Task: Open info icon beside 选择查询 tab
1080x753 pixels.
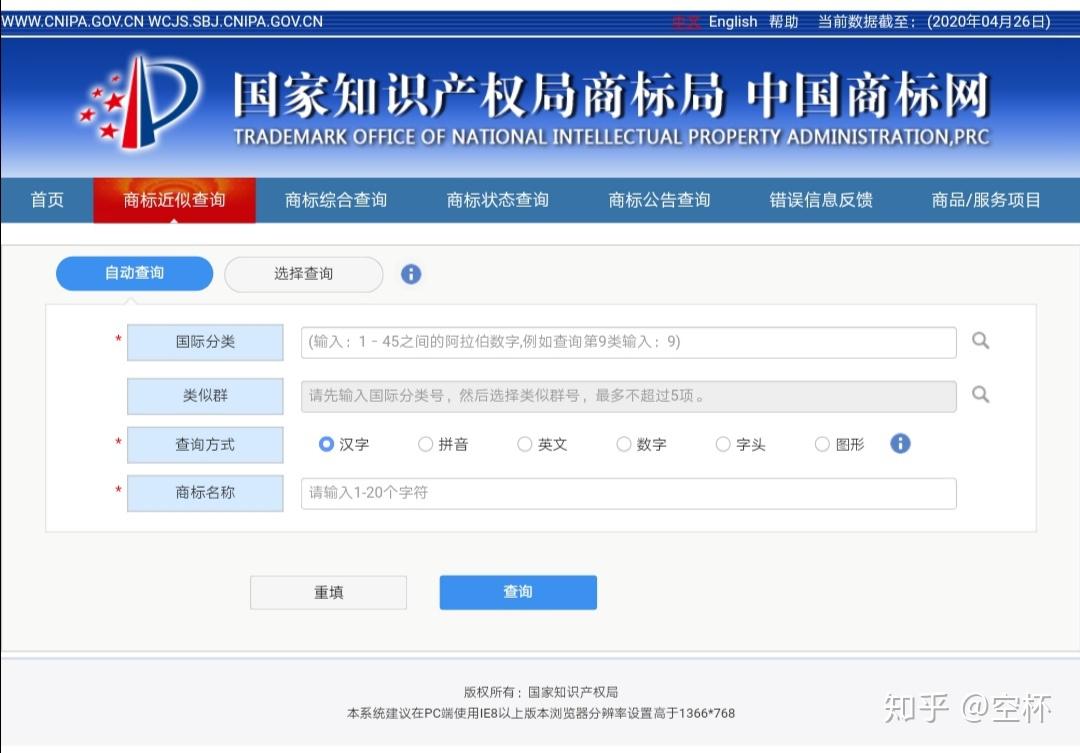Action: click(411, 274)
